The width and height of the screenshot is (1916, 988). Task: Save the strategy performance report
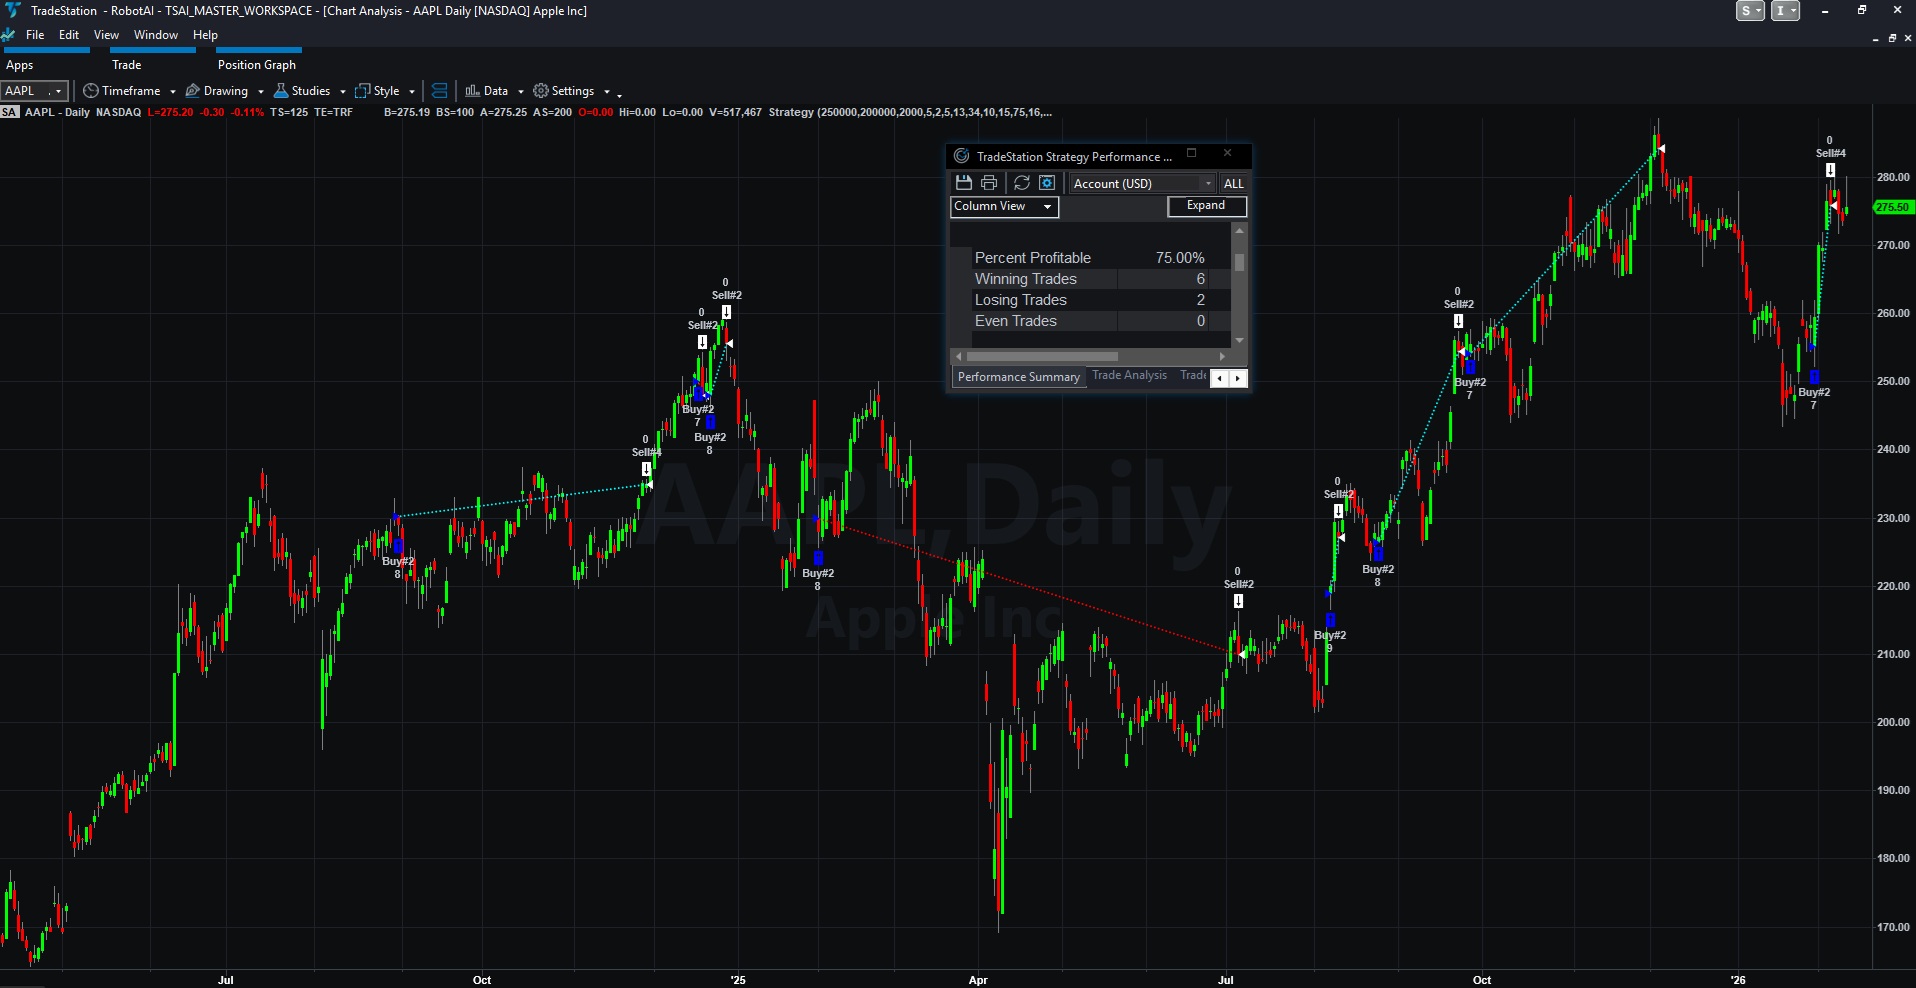963,183
